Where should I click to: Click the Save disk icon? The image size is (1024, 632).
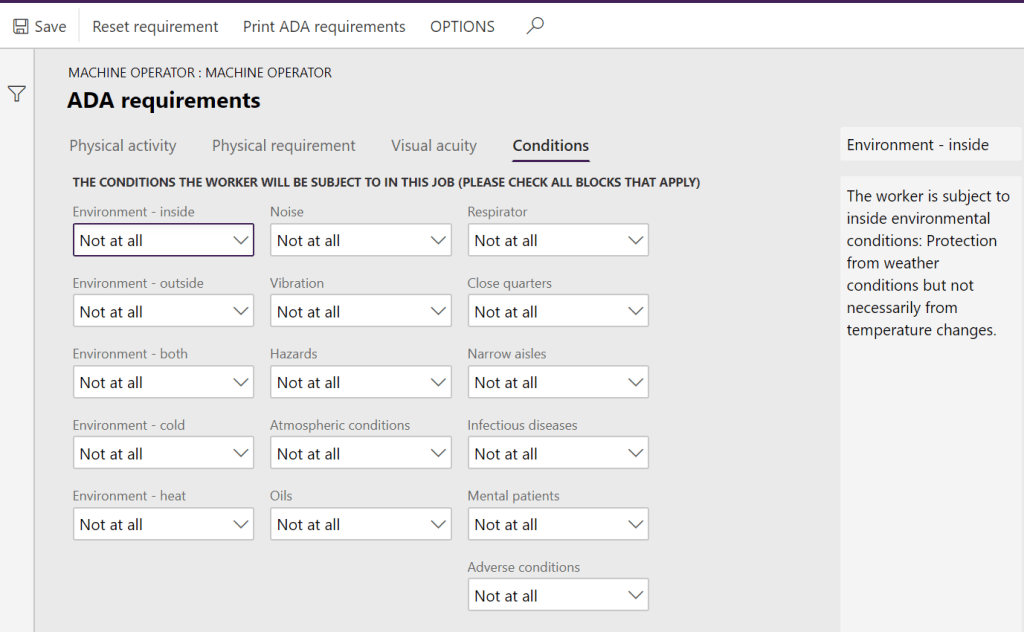click(x=21, y=27)
